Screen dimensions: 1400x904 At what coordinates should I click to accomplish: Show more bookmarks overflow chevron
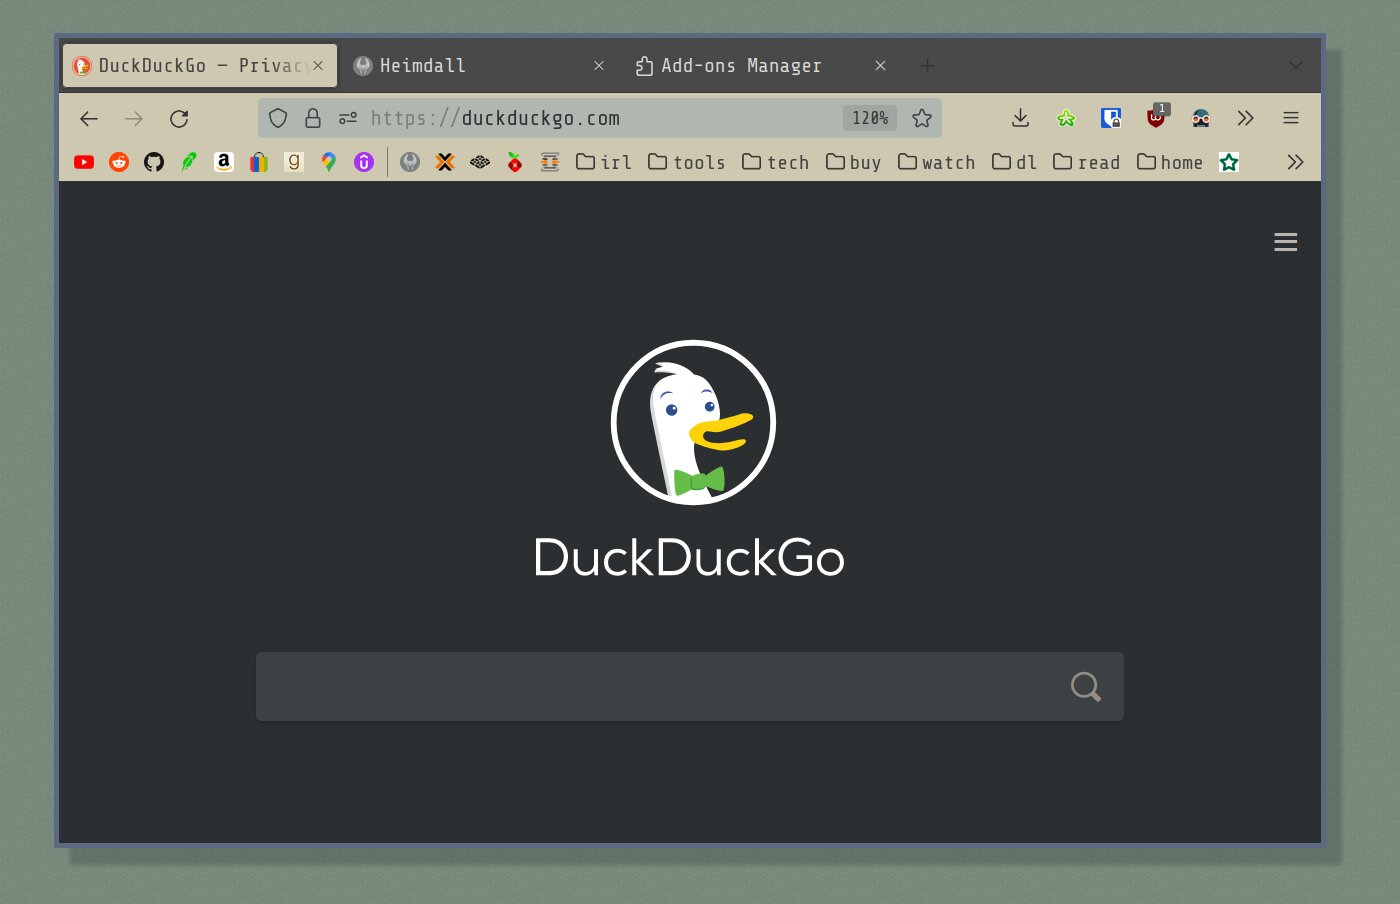point(1295,162)
